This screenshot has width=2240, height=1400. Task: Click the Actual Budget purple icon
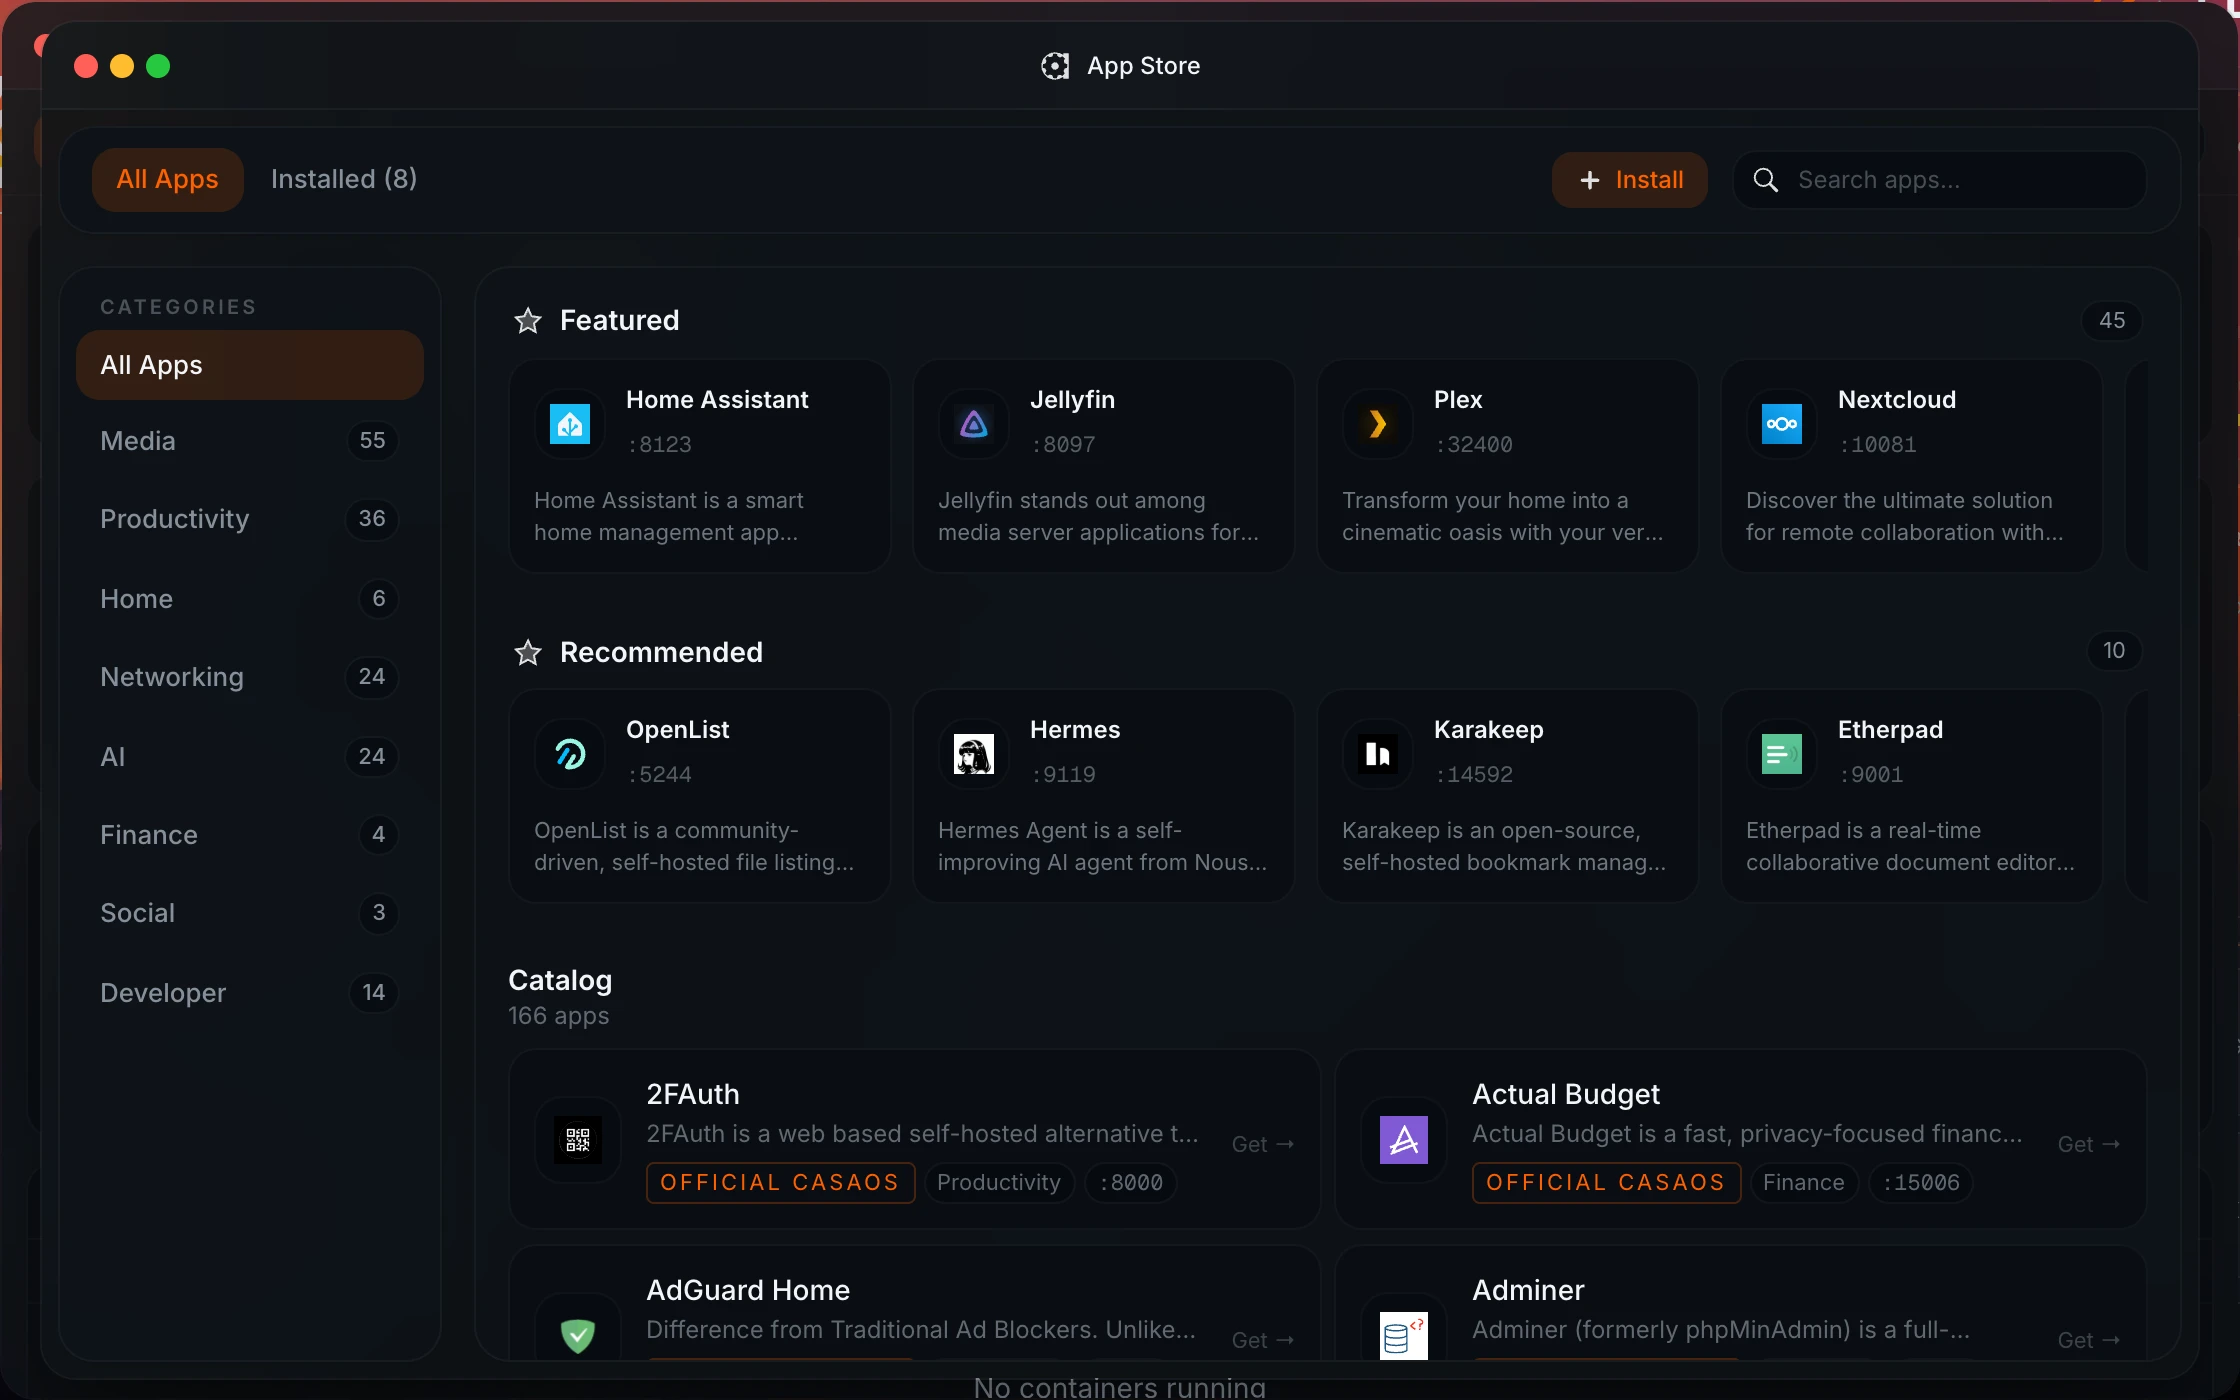(1404, 1140)
